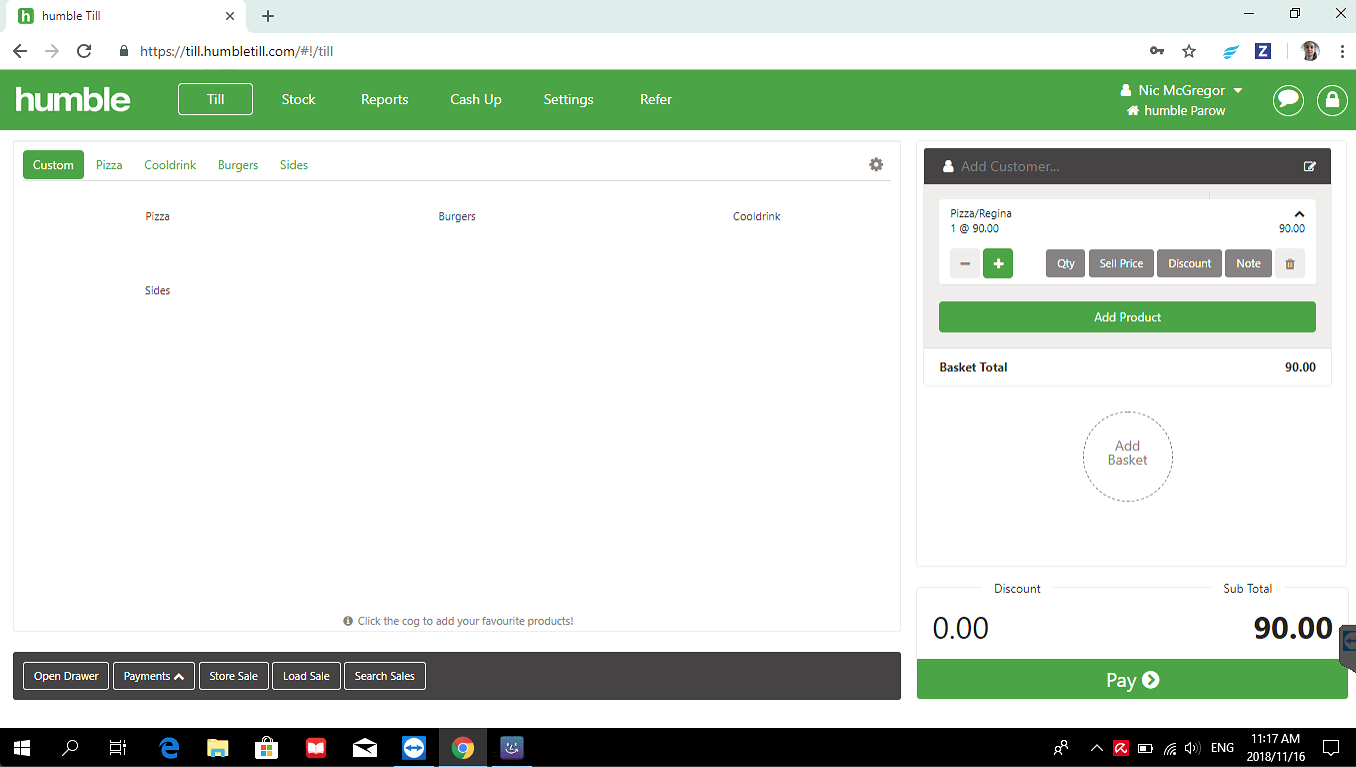The width and height of the screenshot is (1356, 767).
Task: Open Windows notification center
Action: [x=1331, y=747]
